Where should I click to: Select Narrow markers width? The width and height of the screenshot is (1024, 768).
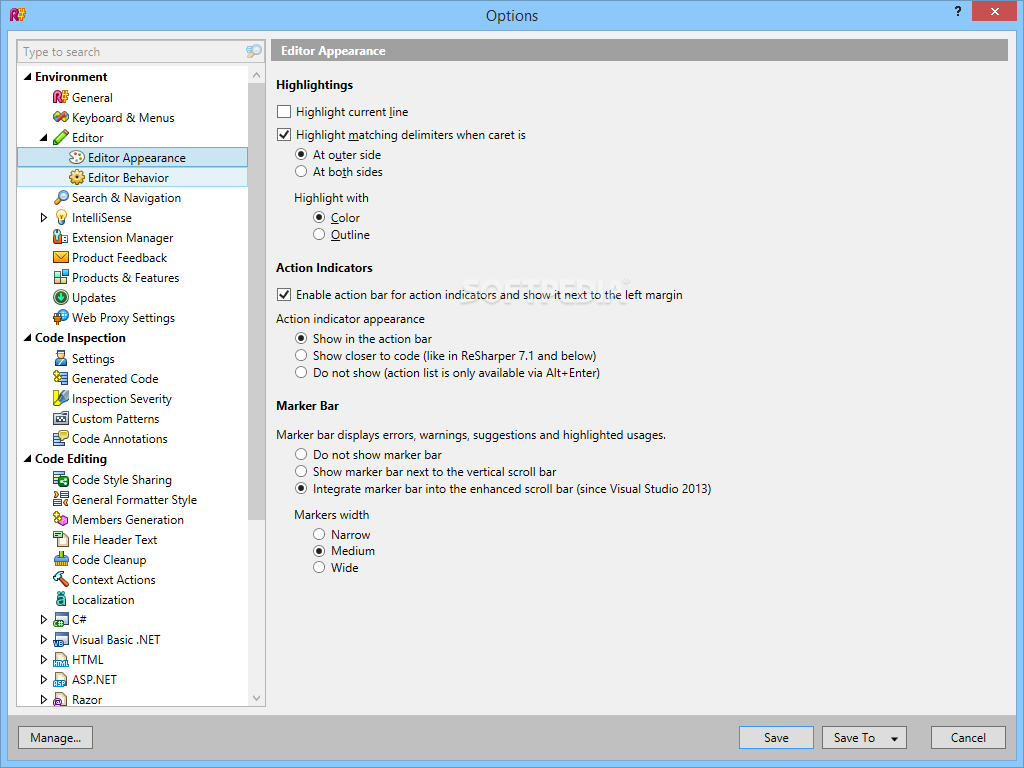(319, 535)
